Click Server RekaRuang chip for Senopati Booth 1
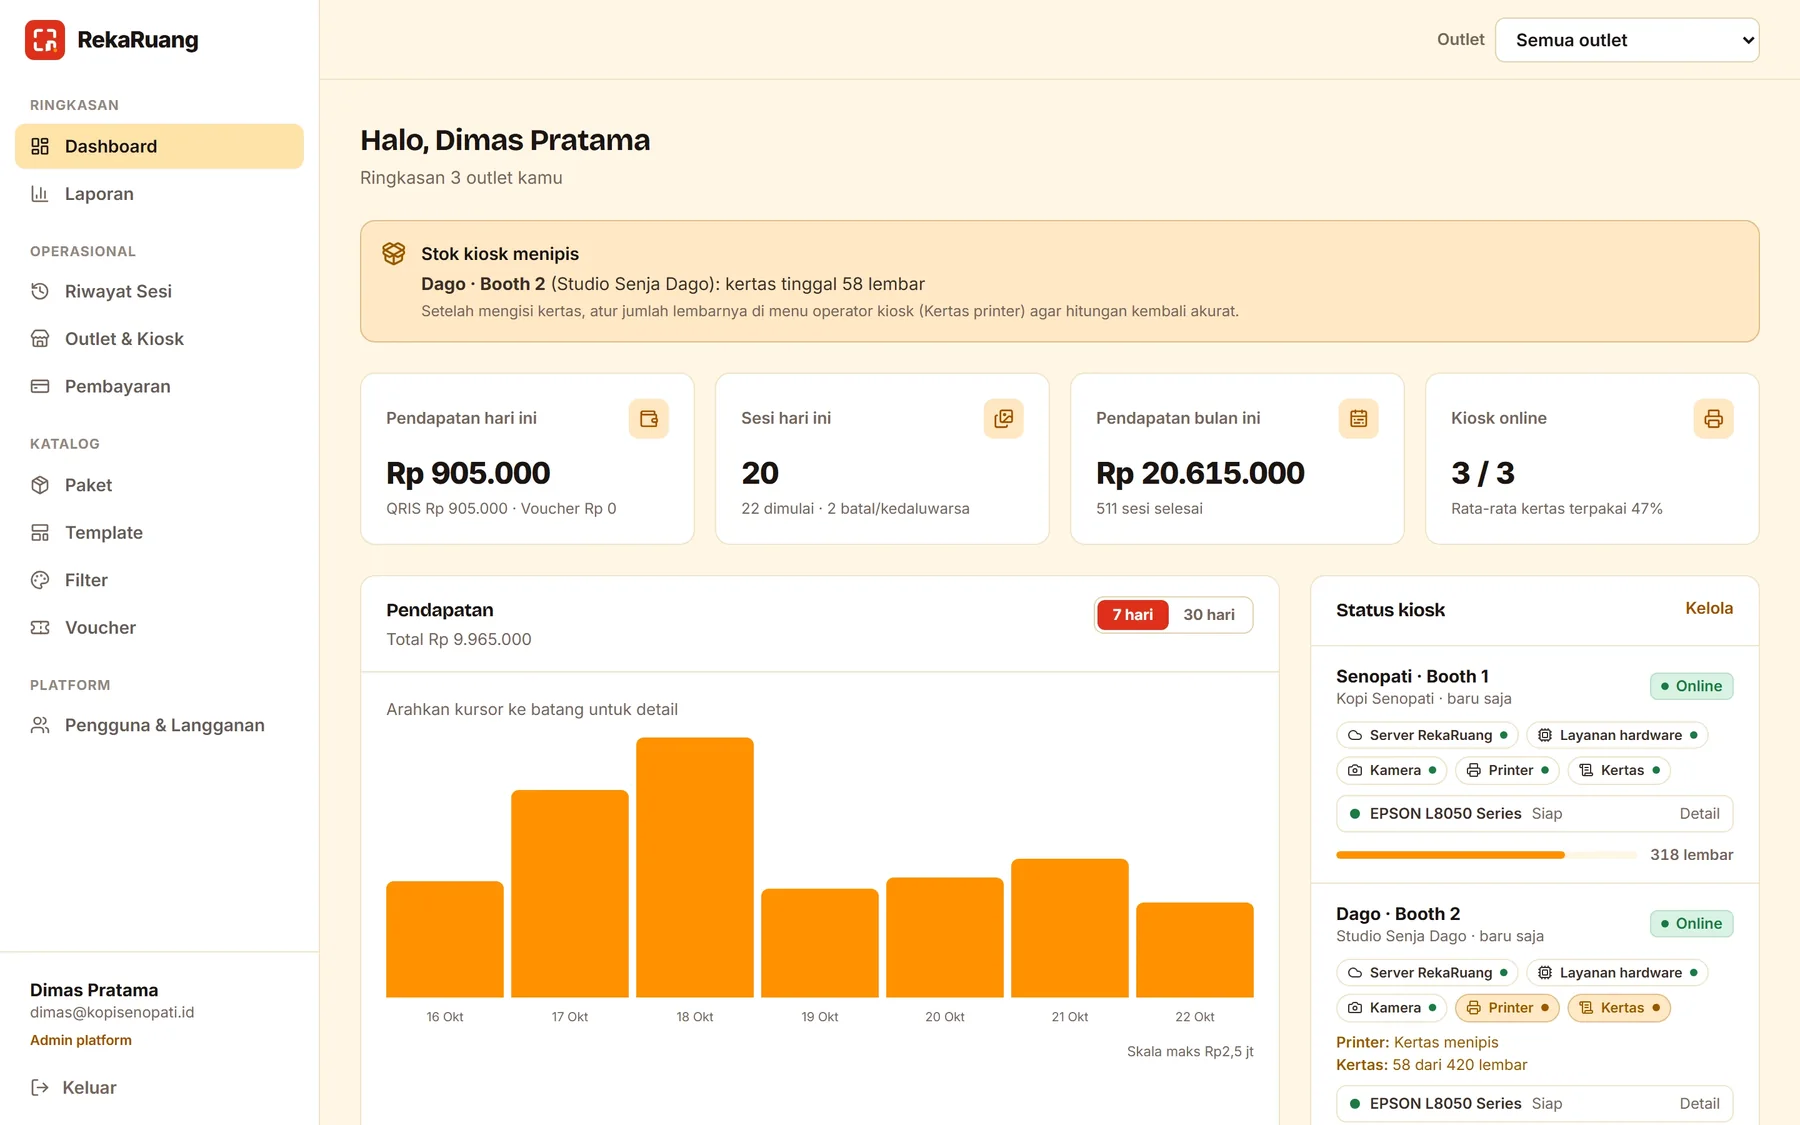 coord(1427,735)
